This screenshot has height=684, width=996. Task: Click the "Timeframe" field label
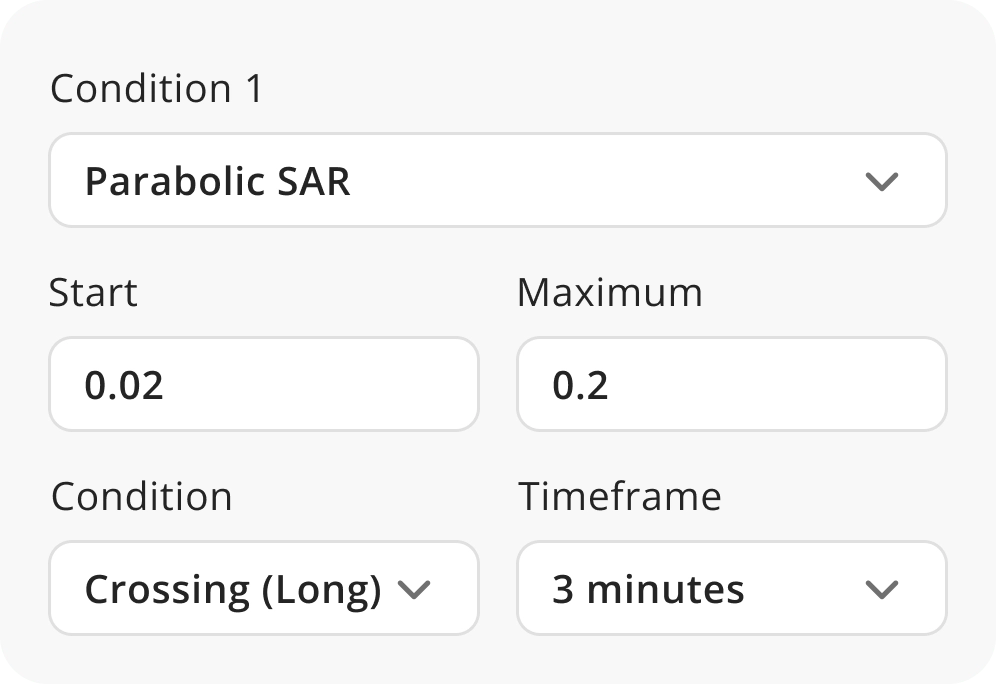(620, 497)
